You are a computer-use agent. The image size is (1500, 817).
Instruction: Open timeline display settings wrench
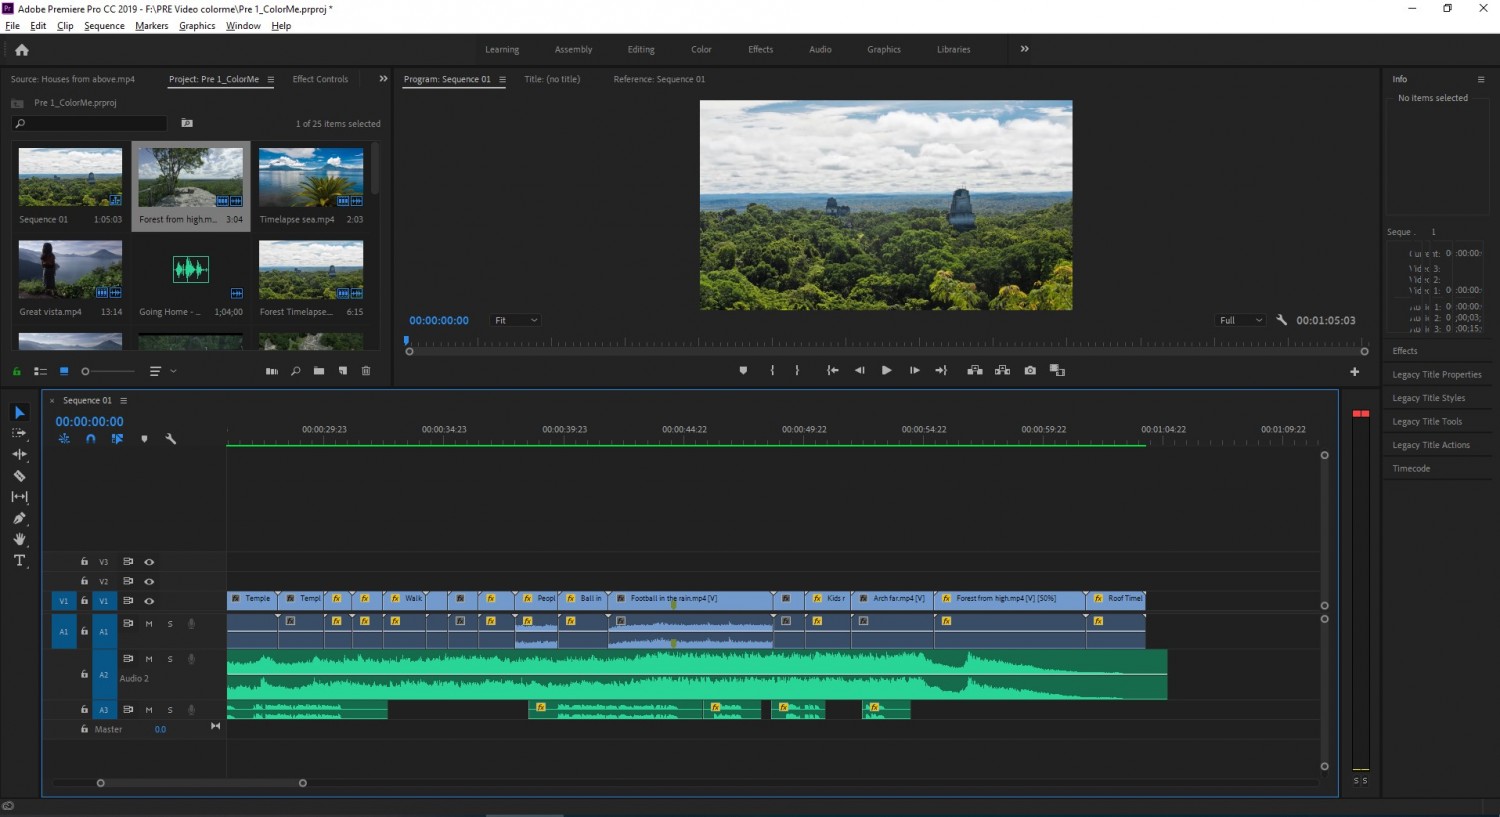(171, 438)
